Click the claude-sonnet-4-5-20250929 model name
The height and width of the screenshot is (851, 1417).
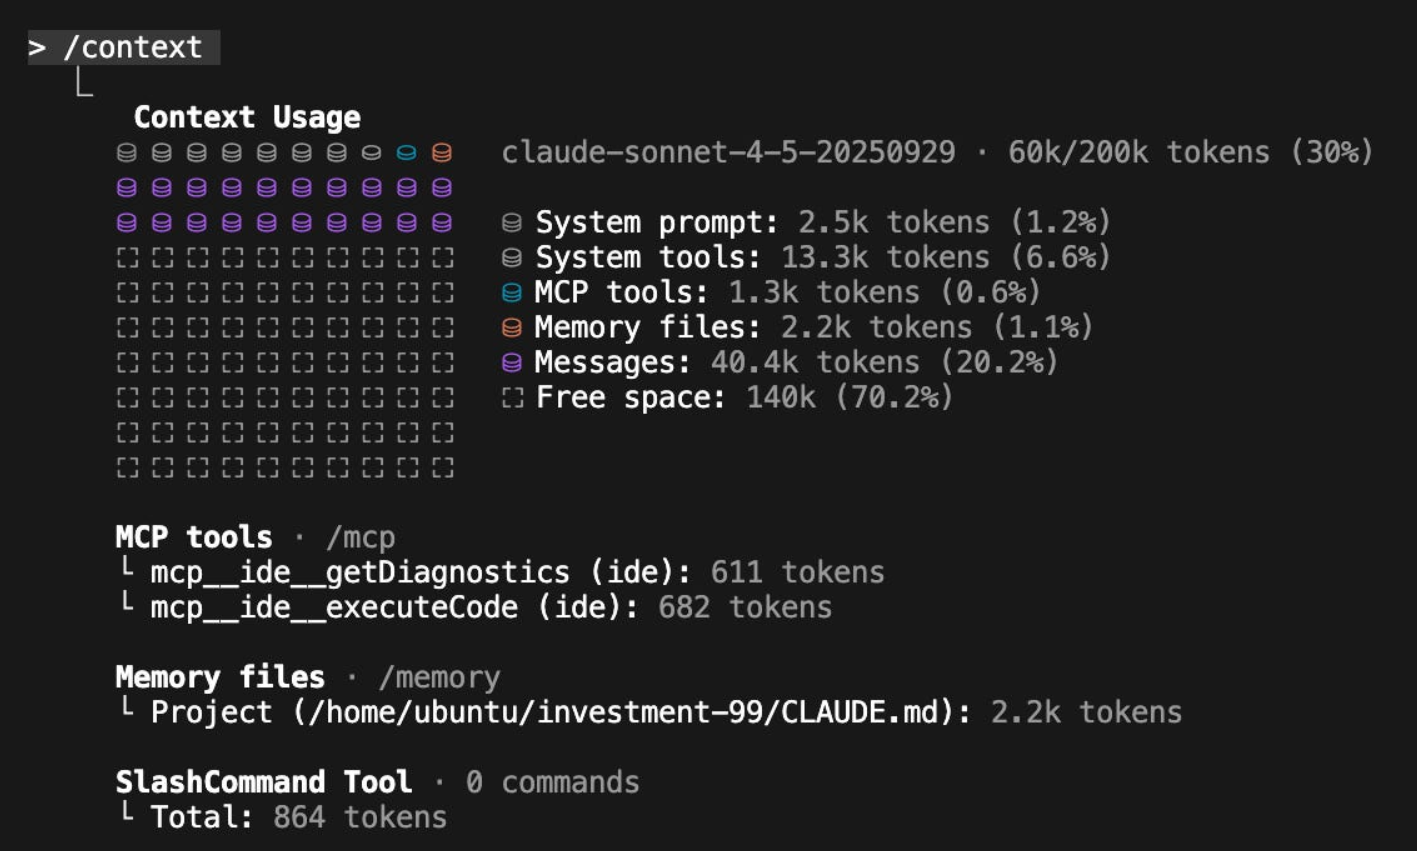point(727,153)
